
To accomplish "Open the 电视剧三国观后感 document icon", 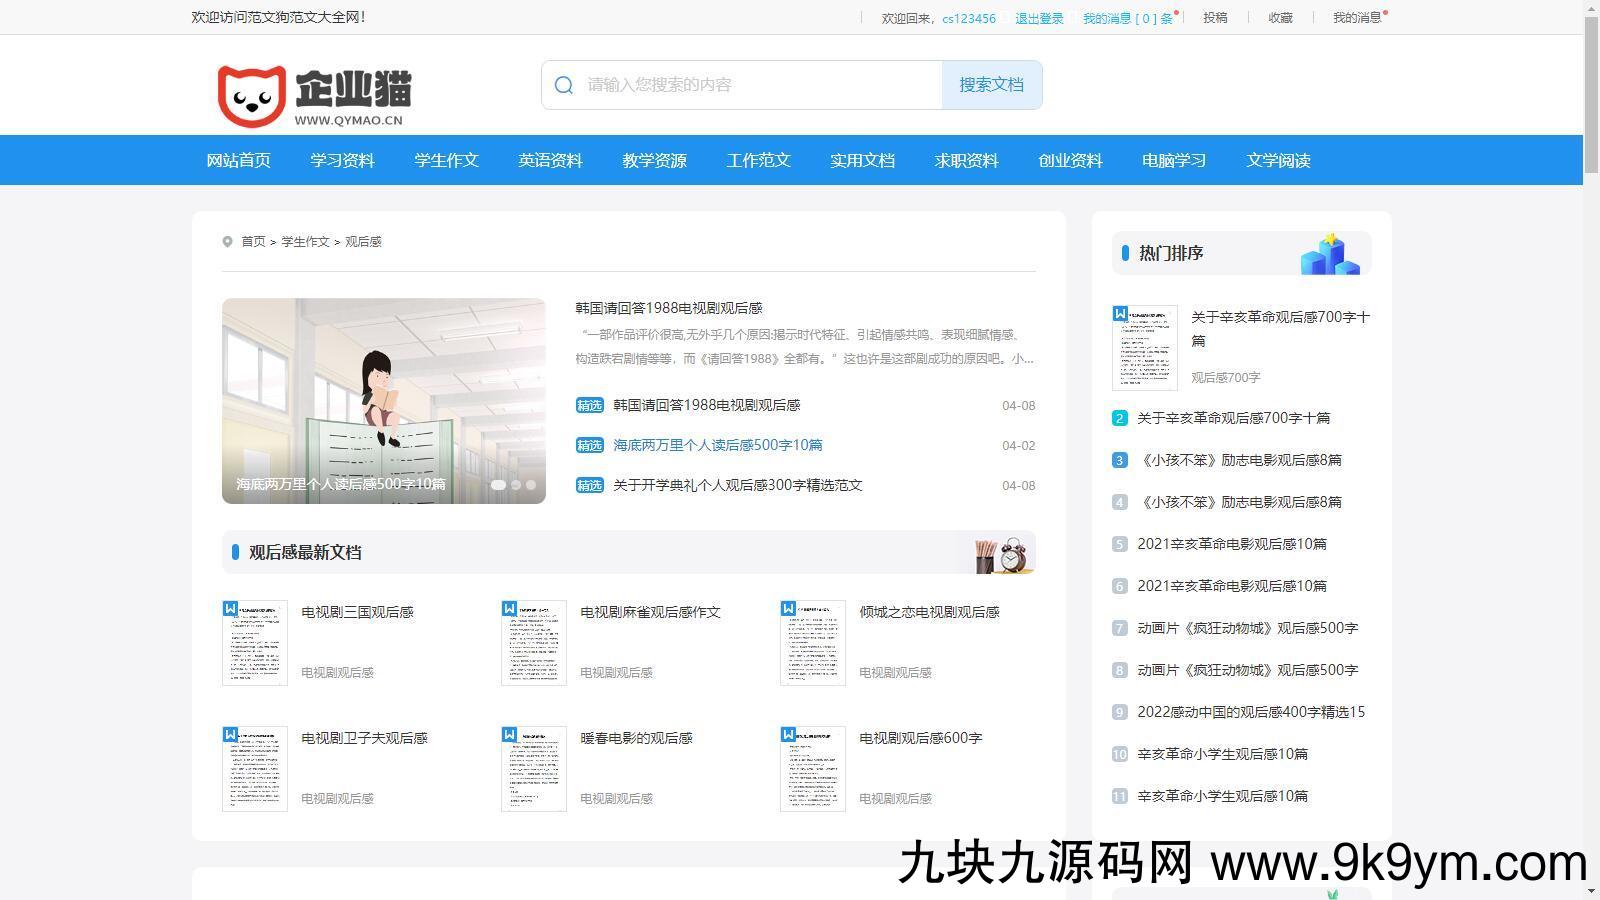I will click(x=255, y=643).
